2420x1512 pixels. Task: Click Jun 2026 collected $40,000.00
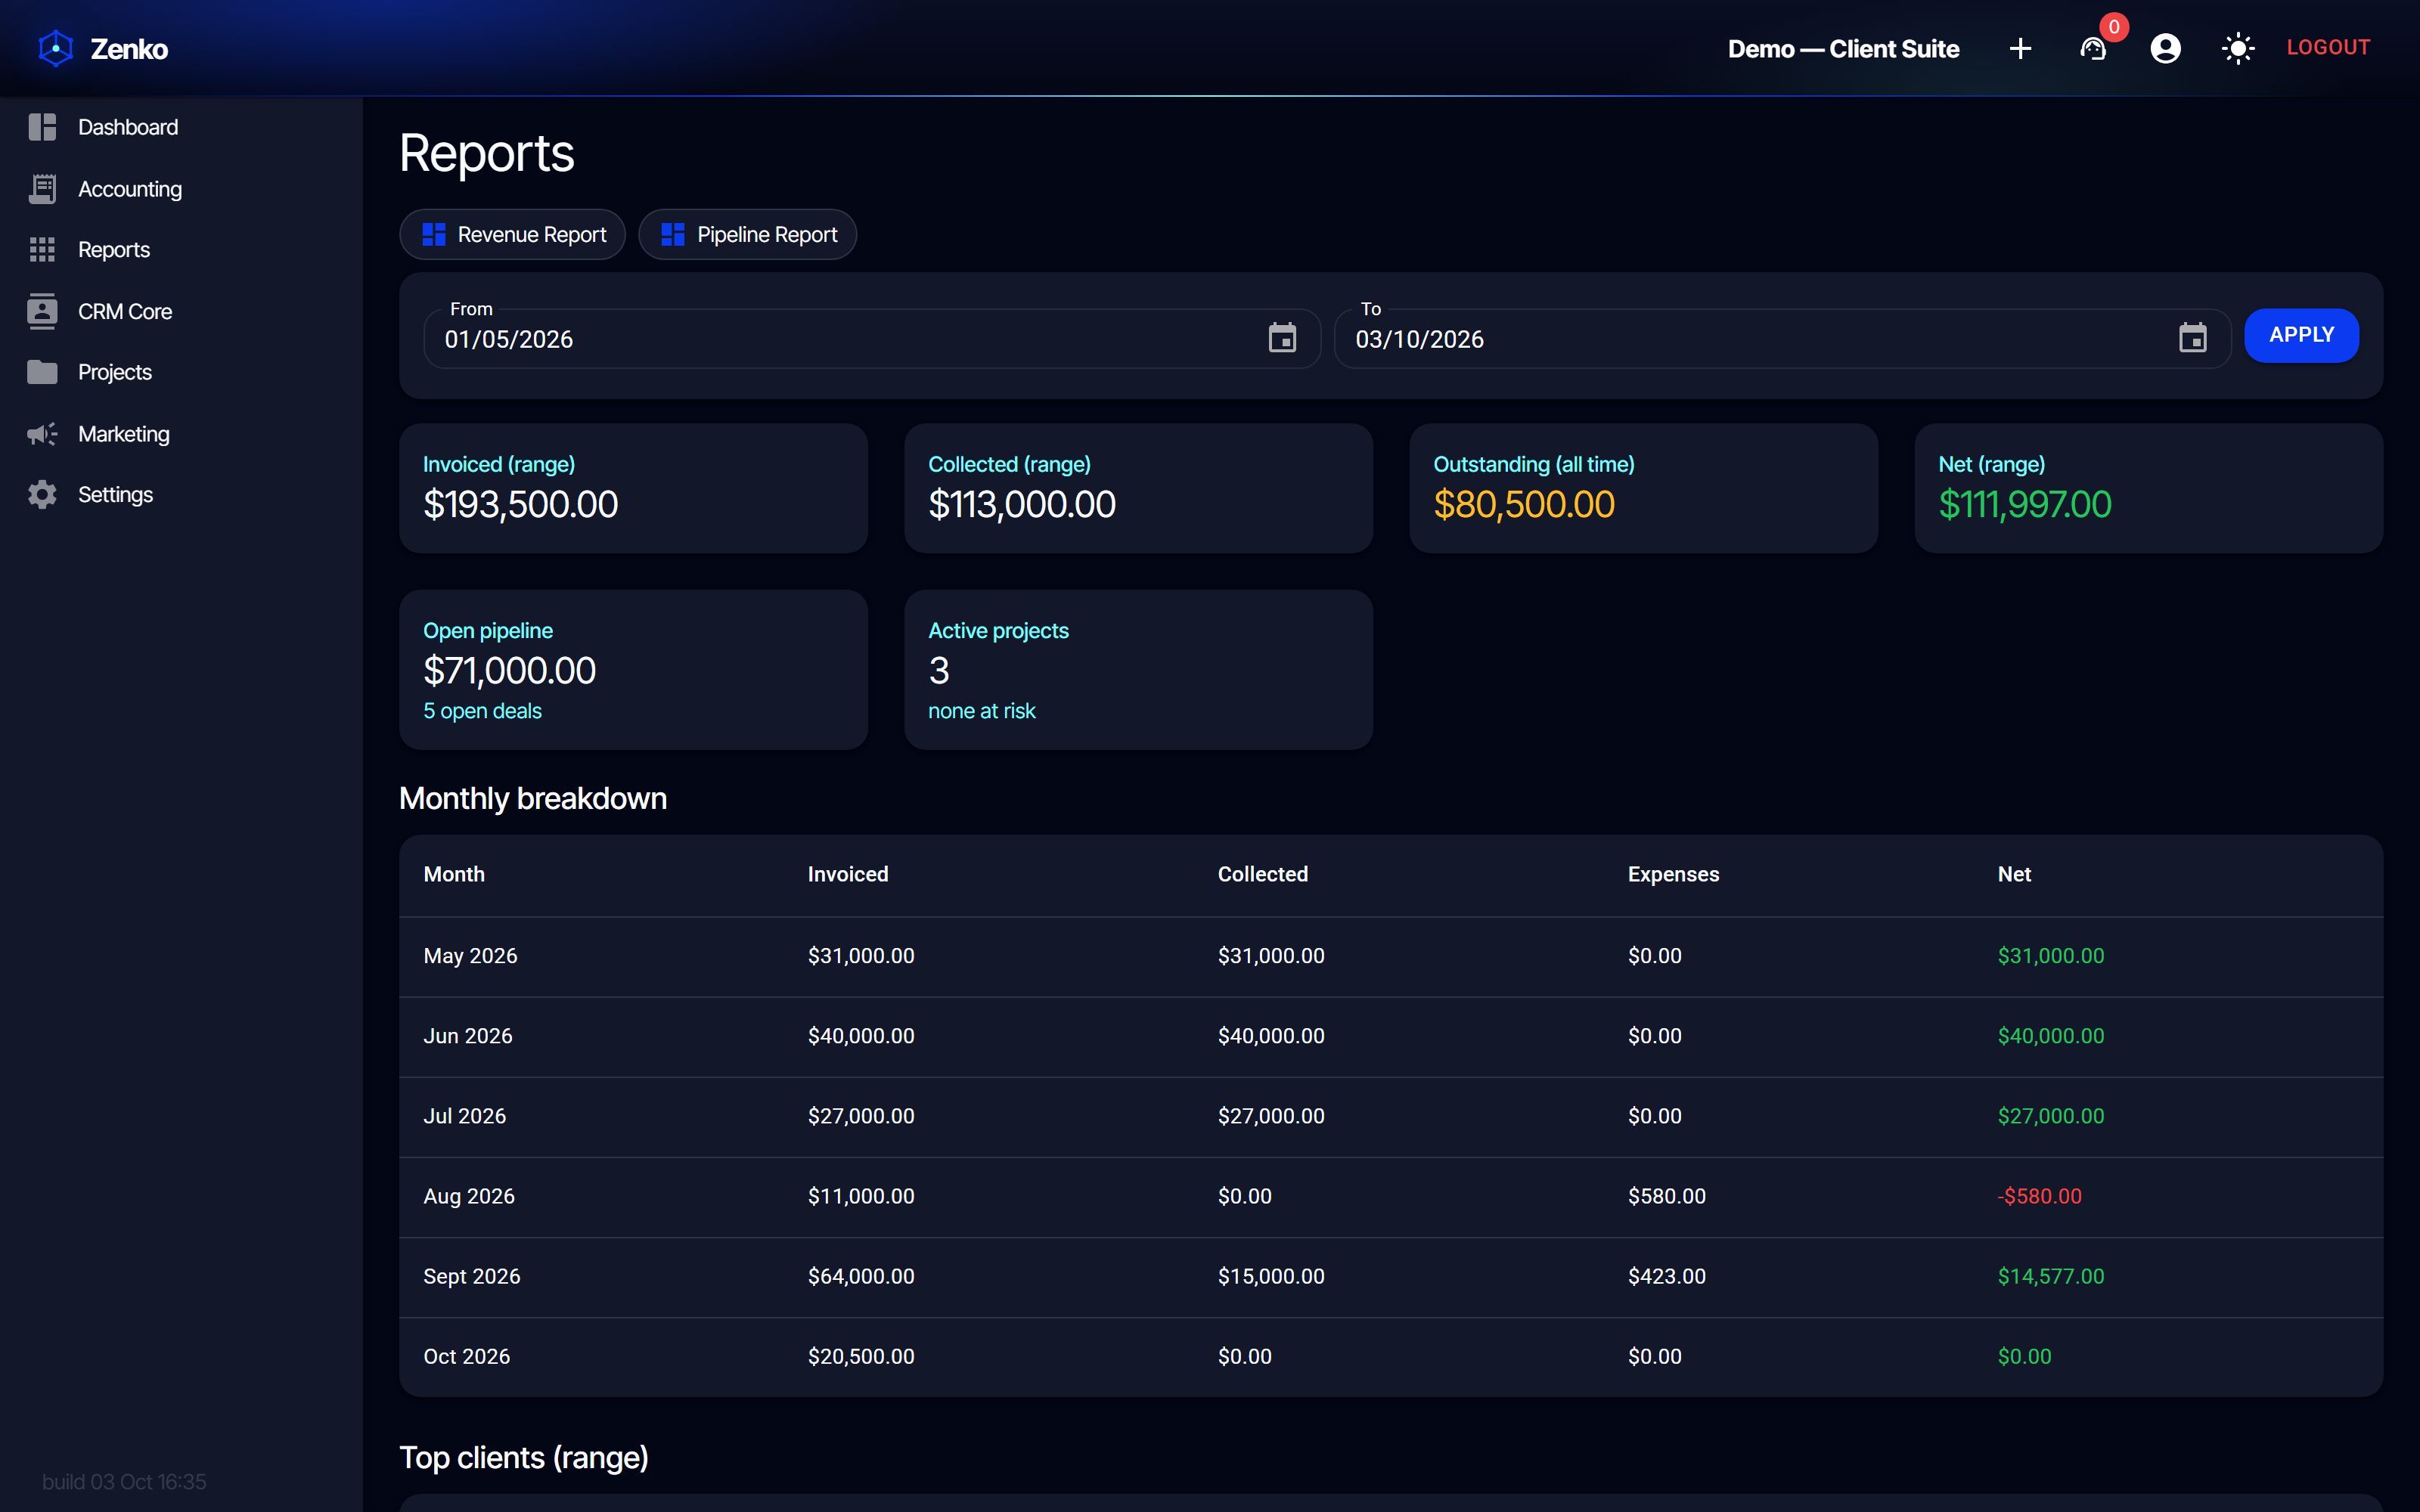coord(1271,1036)
